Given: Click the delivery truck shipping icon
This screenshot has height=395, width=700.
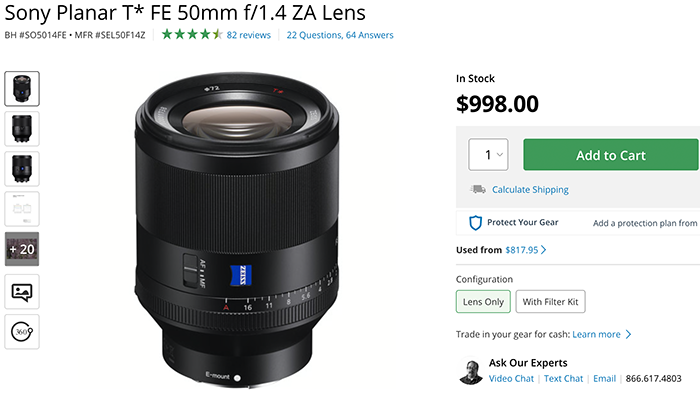Looking at the screenshot, I should click(x=478, y=189).
